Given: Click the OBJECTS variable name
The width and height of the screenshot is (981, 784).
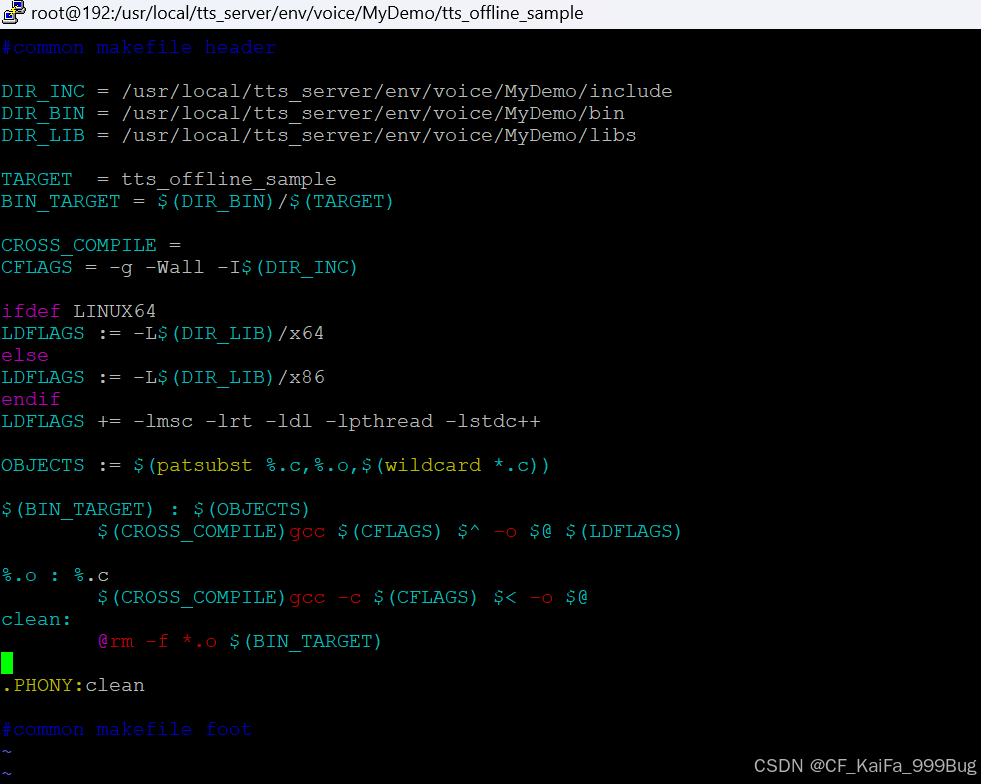Looking at the screenshot, I should click(43, 466).
